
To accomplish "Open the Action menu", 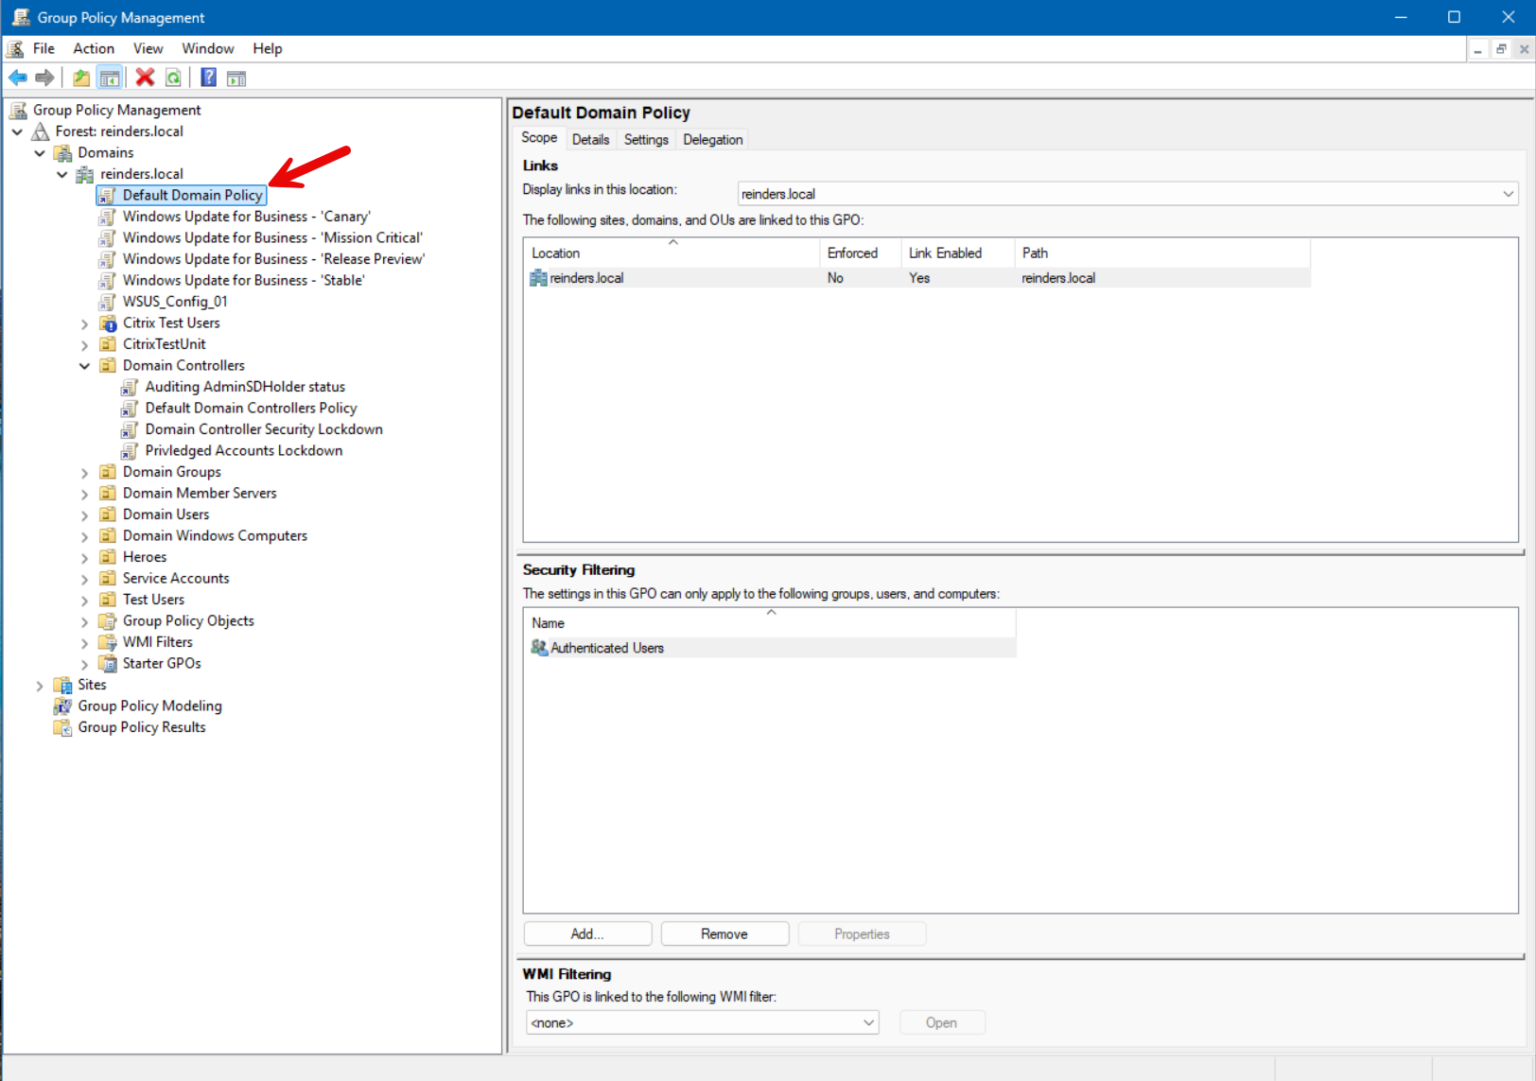I will point(93,48).
